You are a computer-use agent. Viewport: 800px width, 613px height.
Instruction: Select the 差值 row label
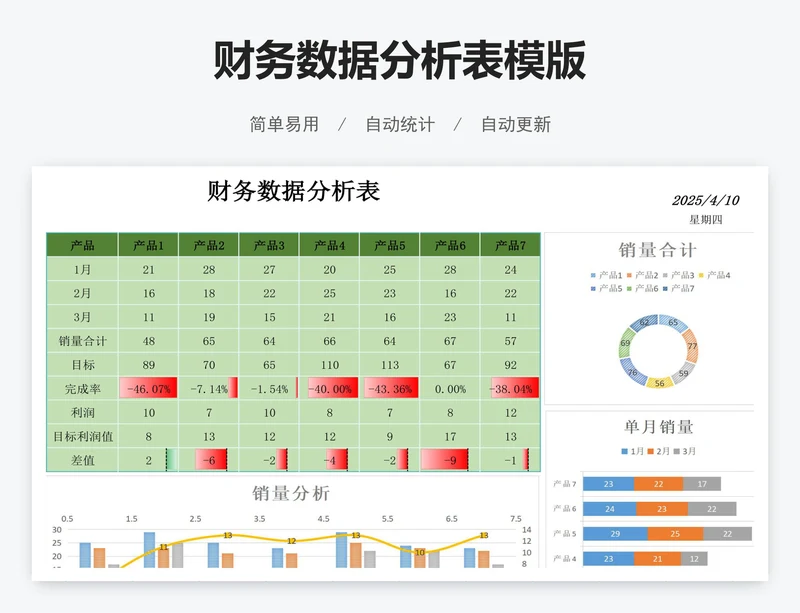click(x=82, y=460)
